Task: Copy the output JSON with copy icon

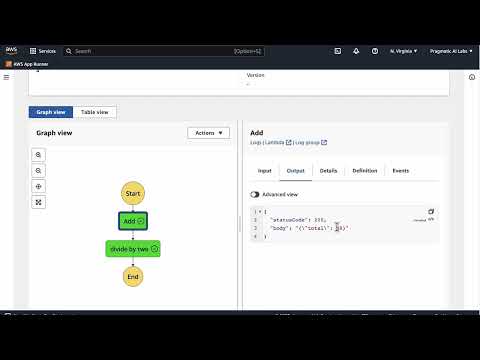Action: [x=431, y=212]
